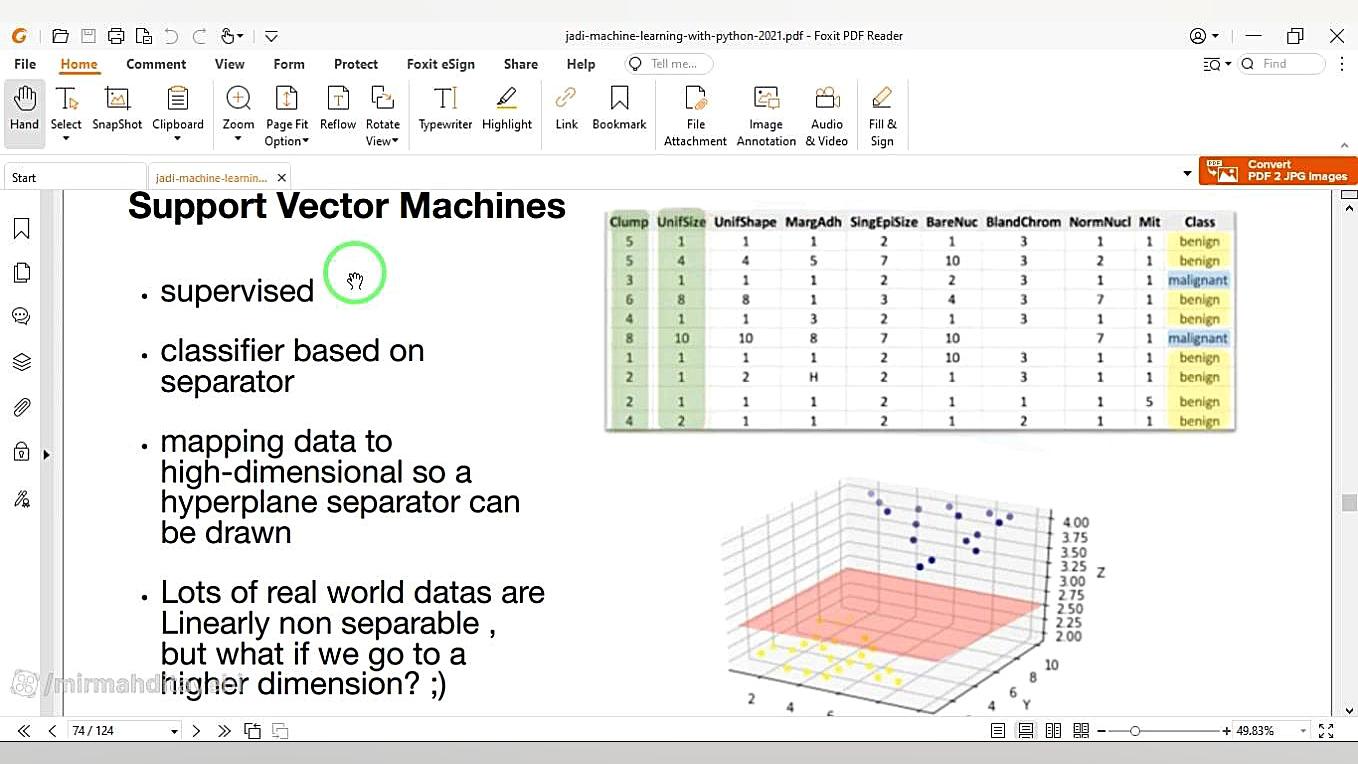
Task: Go to the next page
Action: point(196,731)
